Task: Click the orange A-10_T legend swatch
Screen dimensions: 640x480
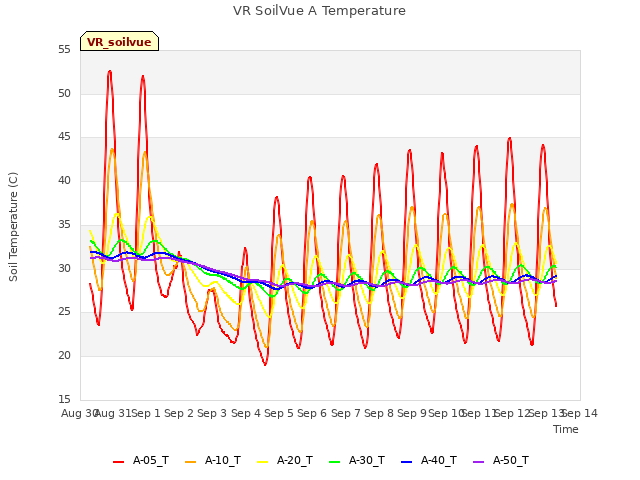Action: tap(190, 462)
